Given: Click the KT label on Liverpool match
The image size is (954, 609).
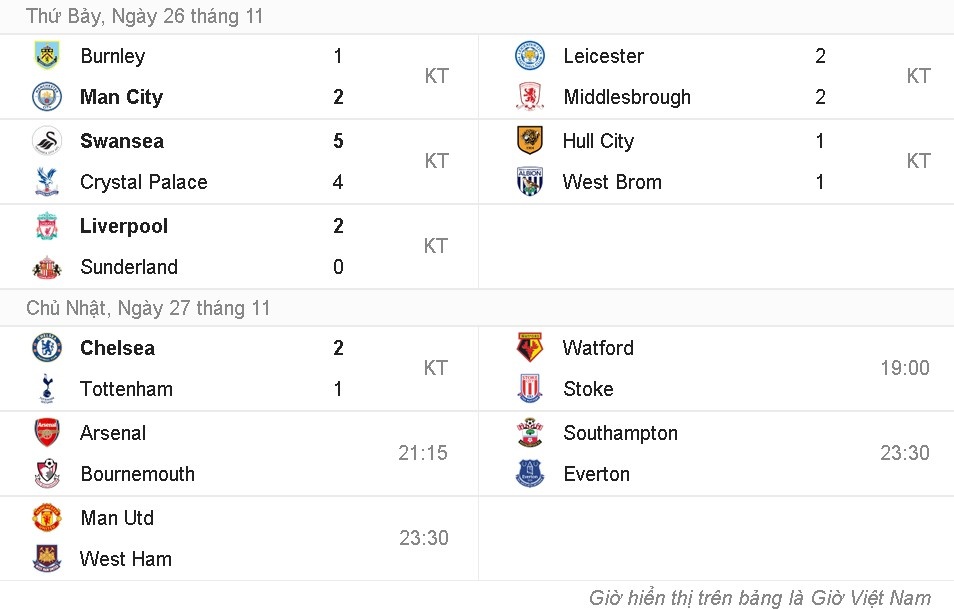Looking at the screenshot, I should pyautogui.click(x=436, y=246).
